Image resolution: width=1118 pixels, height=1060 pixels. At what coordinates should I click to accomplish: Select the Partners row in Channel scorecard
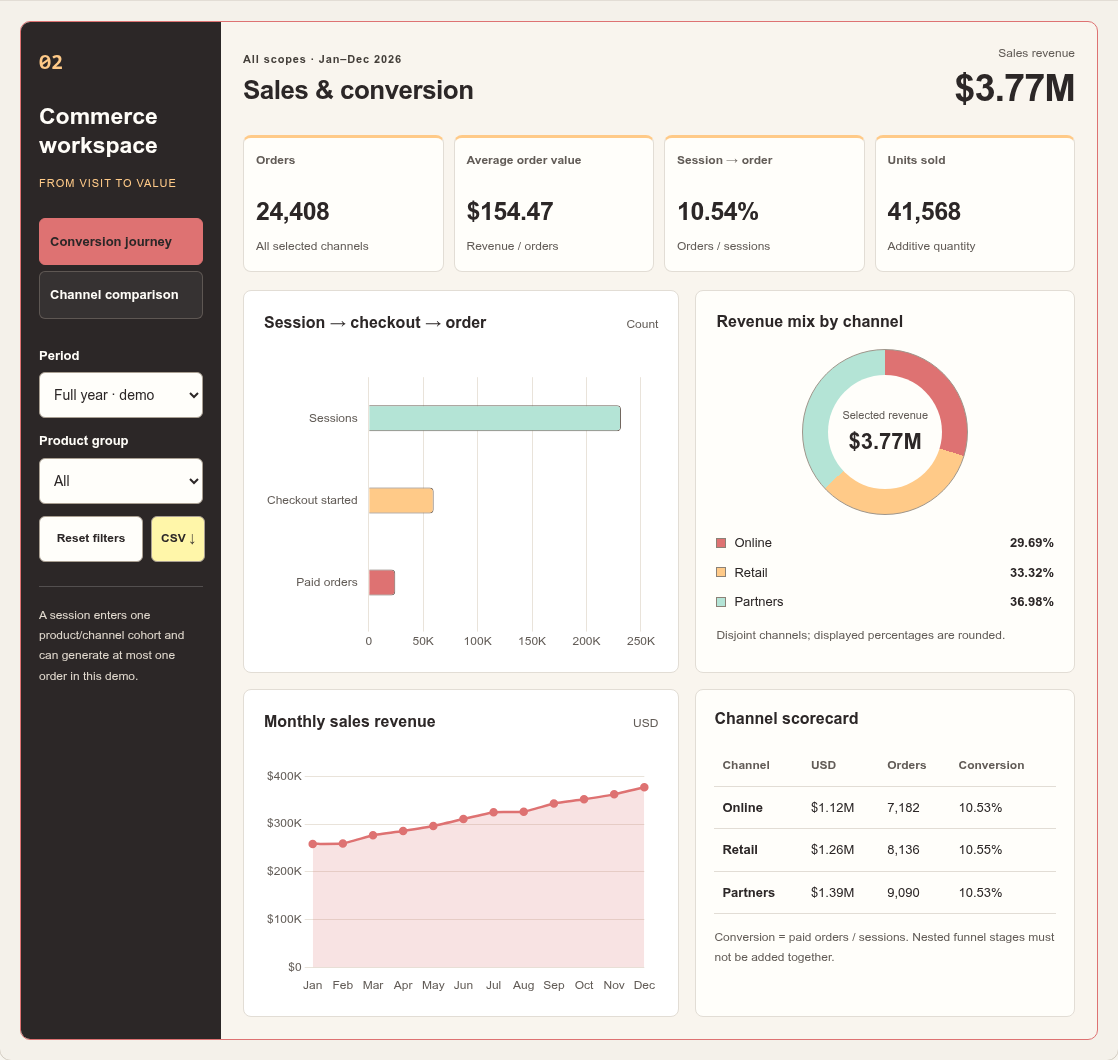click(x=885, y=892)
